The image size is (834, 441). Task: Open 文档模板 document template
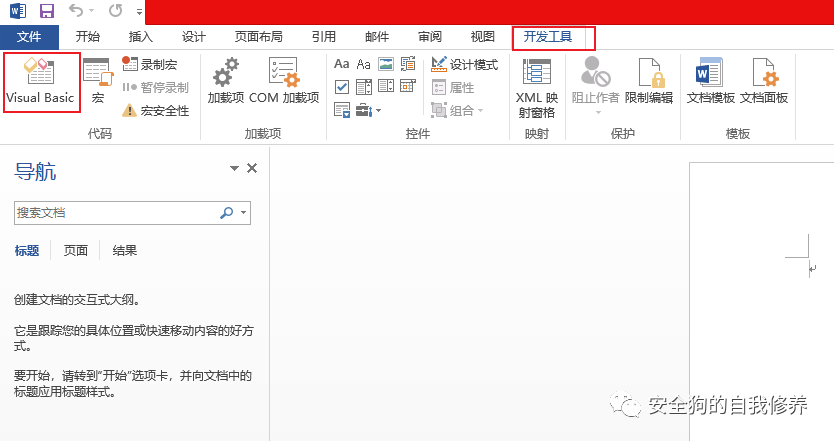(711, 81)
